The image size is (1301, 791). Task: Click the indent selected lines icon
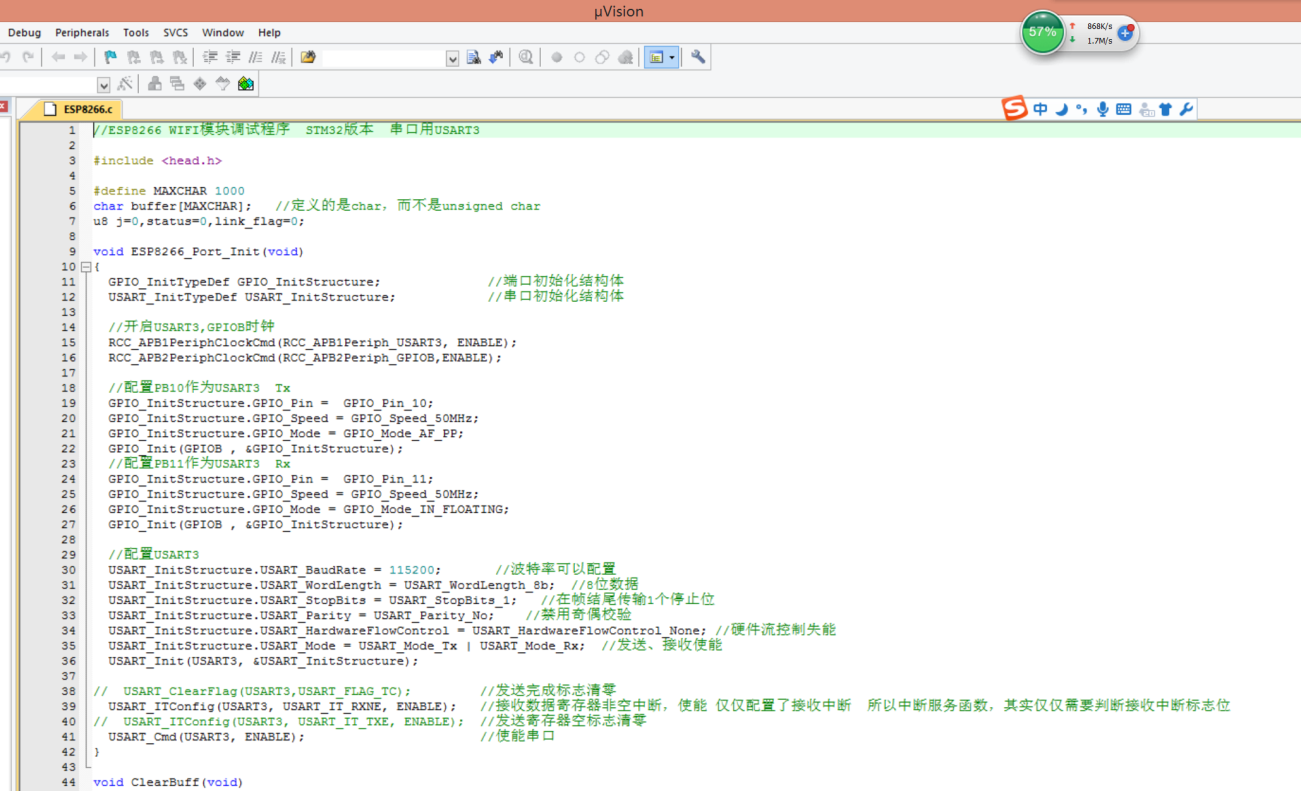click(x=210, y=58)
